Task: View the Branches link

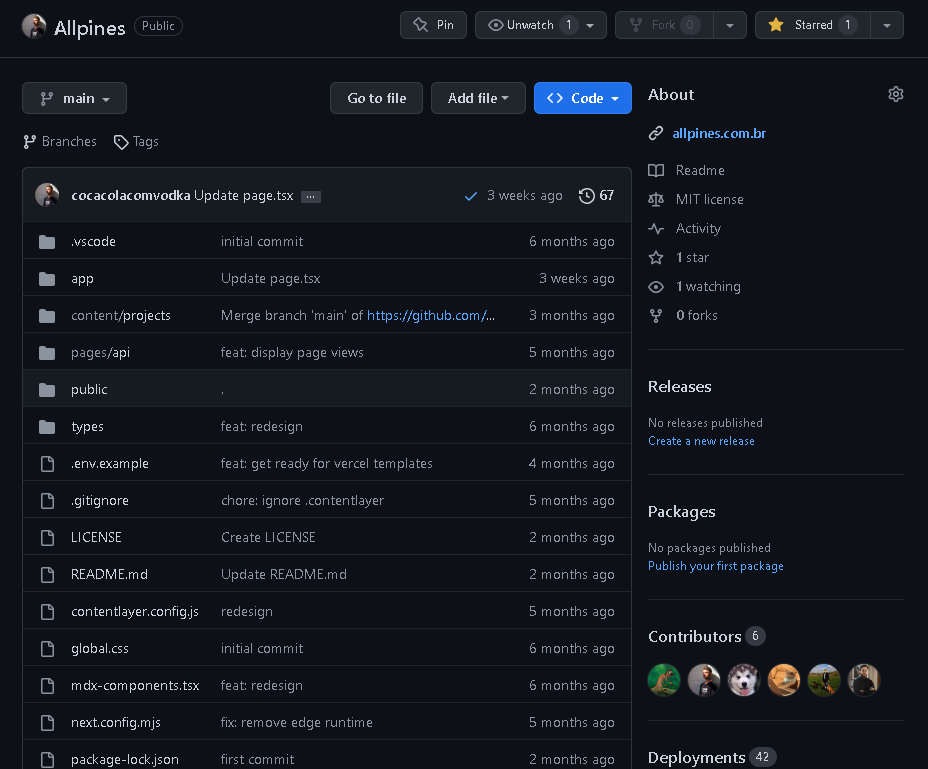Action: pyautogui.click(x=60, y=141)
